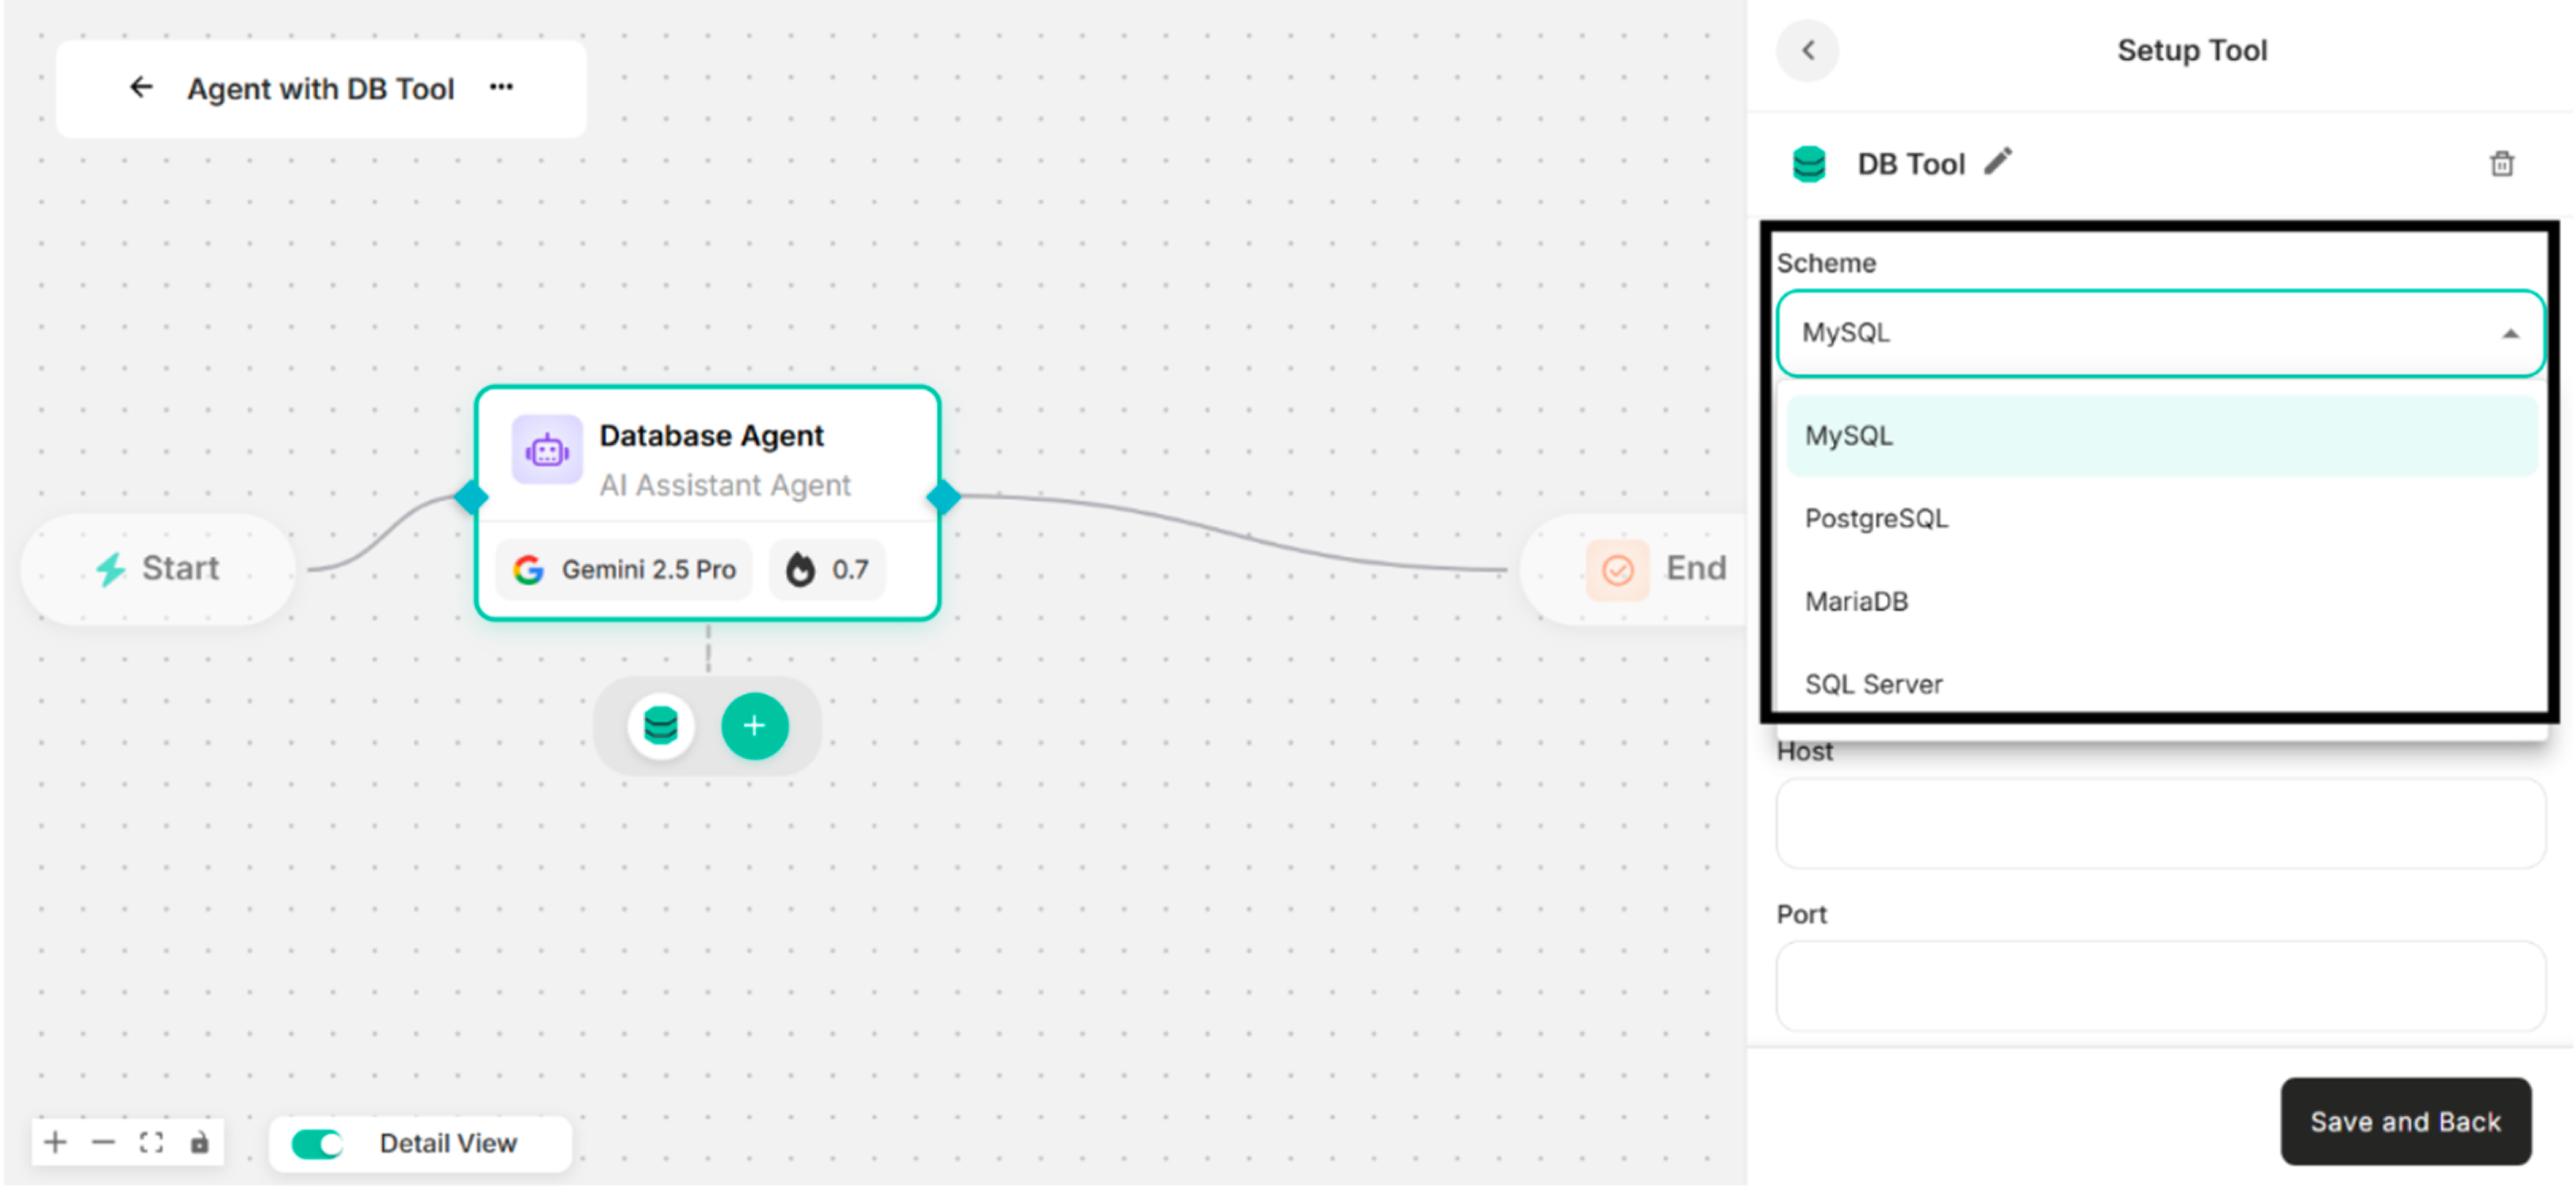2576x1196 pixels.
Task: Select the Database Agent node title
Action: click(x=711, y=437)
